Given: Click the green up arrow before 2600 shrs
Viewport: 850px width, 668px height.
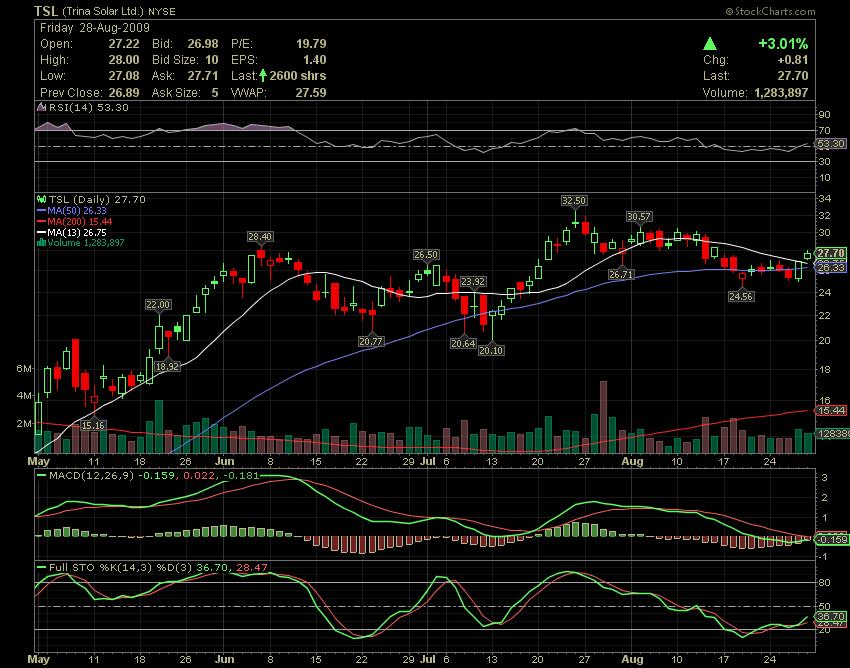Looking at the screenshot, I should coord(263,75).
